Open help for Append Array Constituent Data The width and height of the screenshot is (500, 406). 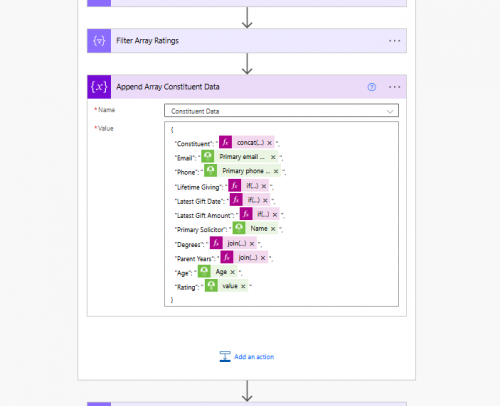372,87
